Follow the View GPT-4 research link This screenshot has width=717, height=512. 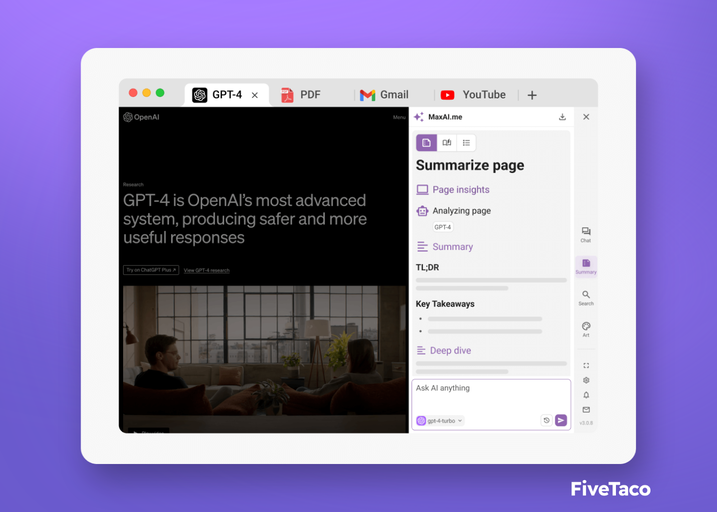[207, 270]
